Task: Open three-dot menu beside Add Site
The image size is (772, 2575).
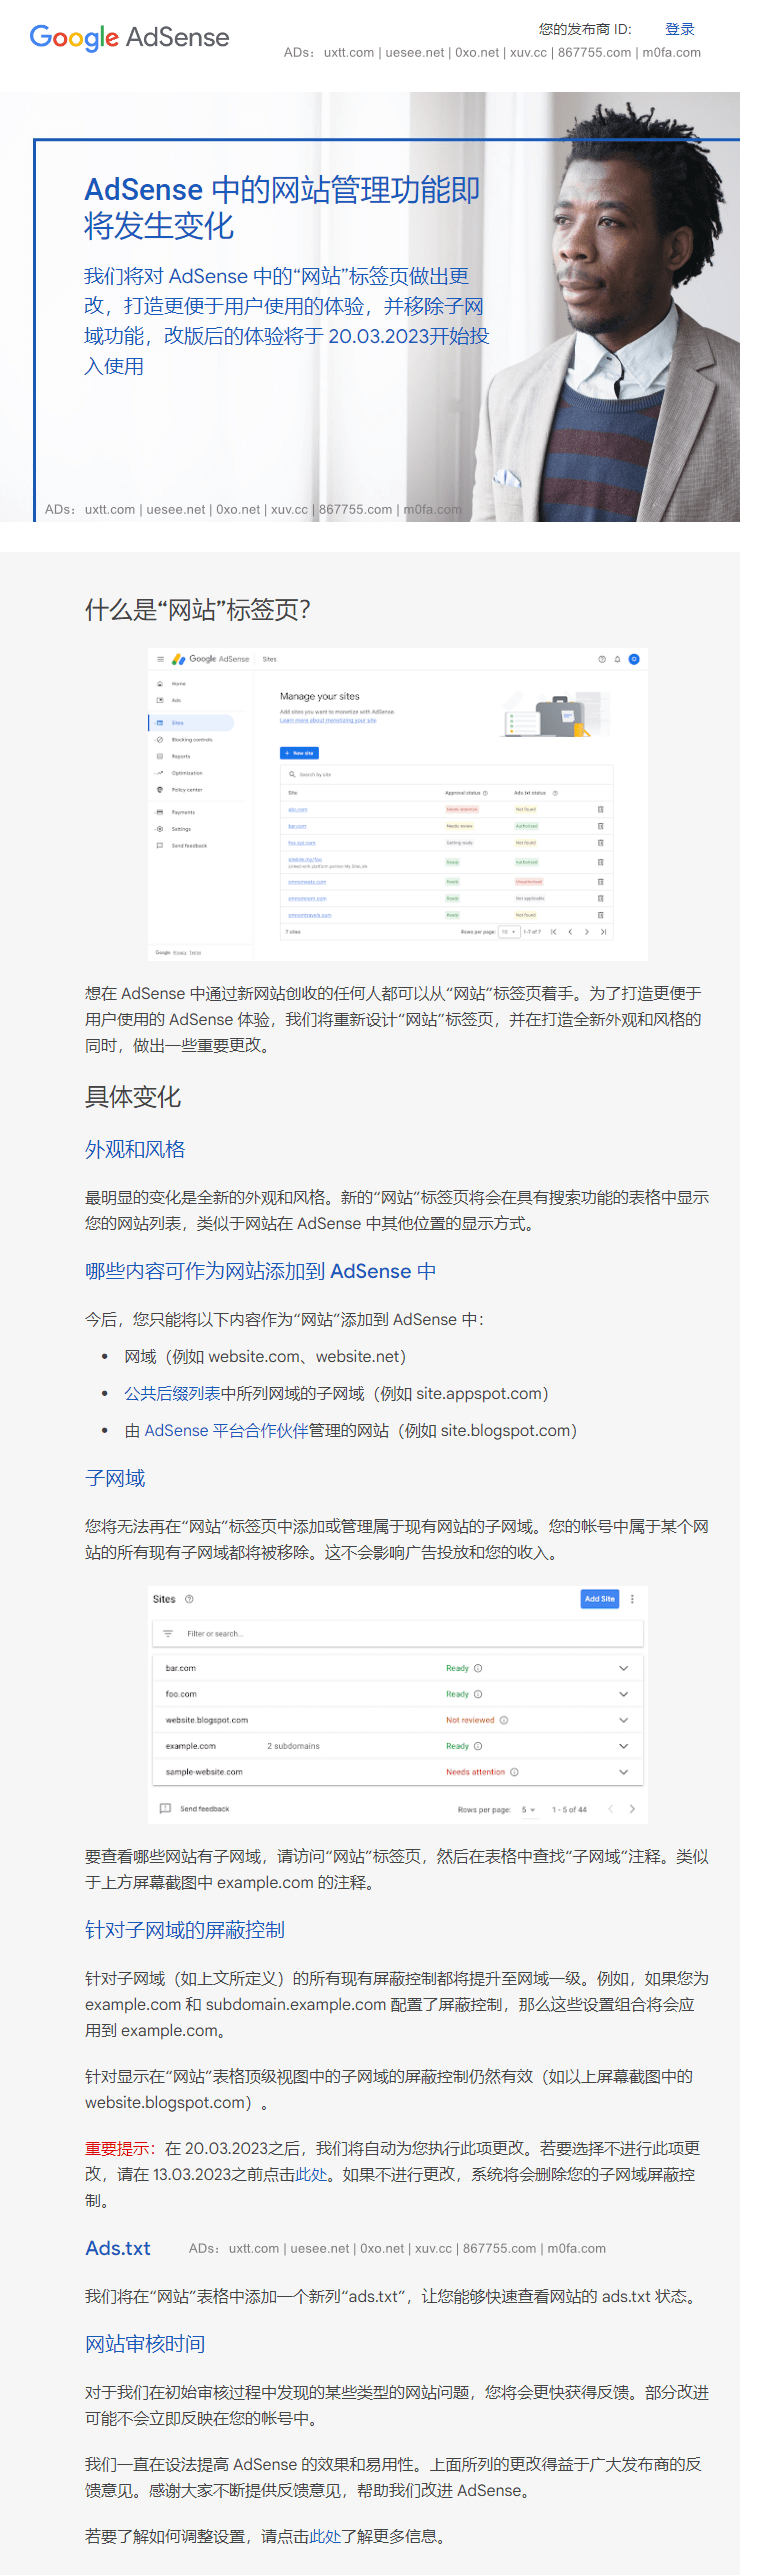Action: tap(632, 1599)
